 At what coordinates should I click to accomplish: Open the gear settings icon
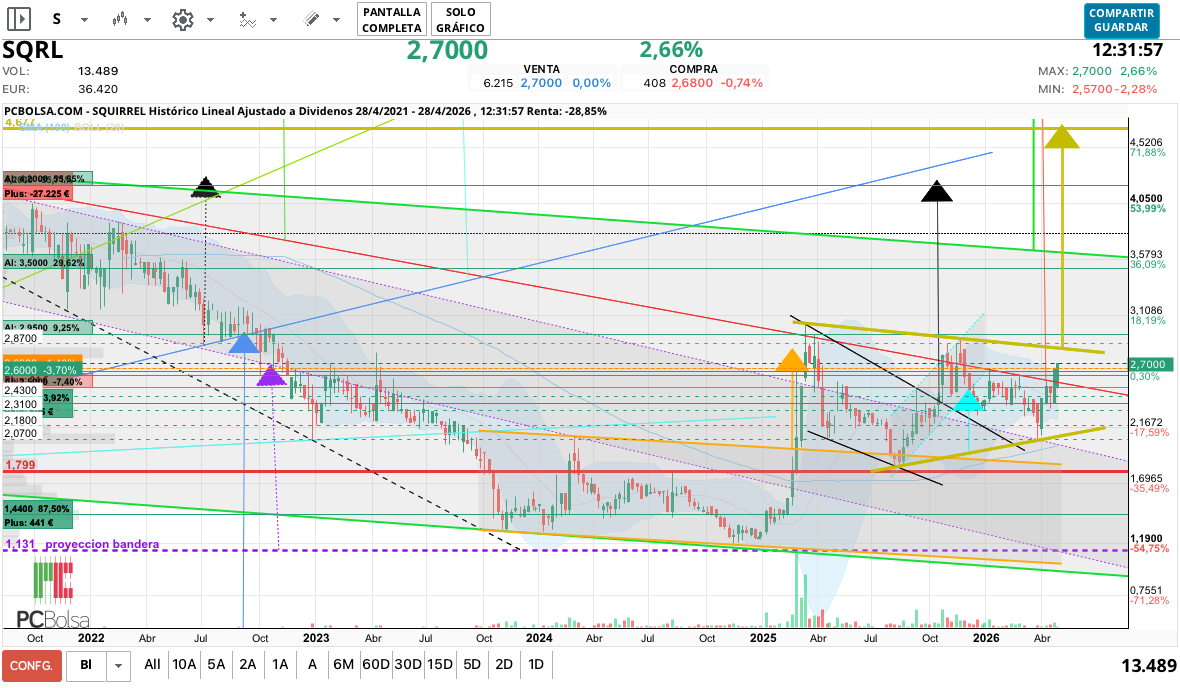click(182, 19)
